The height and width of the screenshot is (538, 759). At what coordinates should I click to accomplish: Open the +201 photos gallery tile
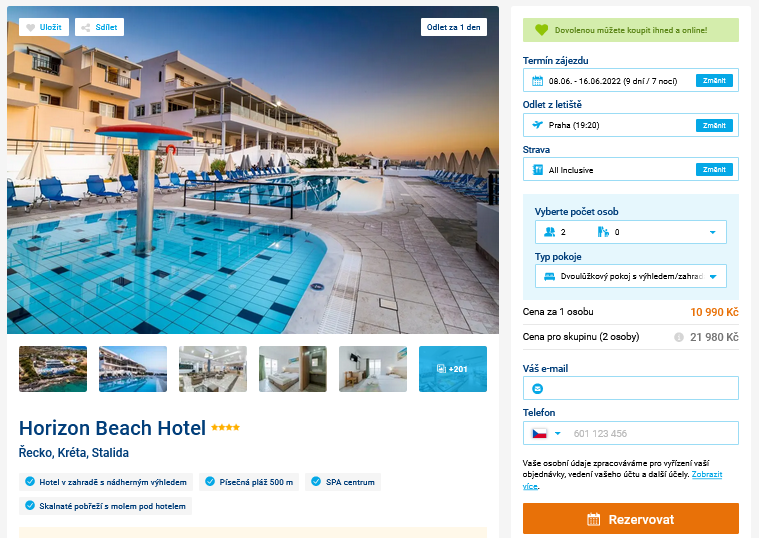pyautogui.click(x=453, y=369)
